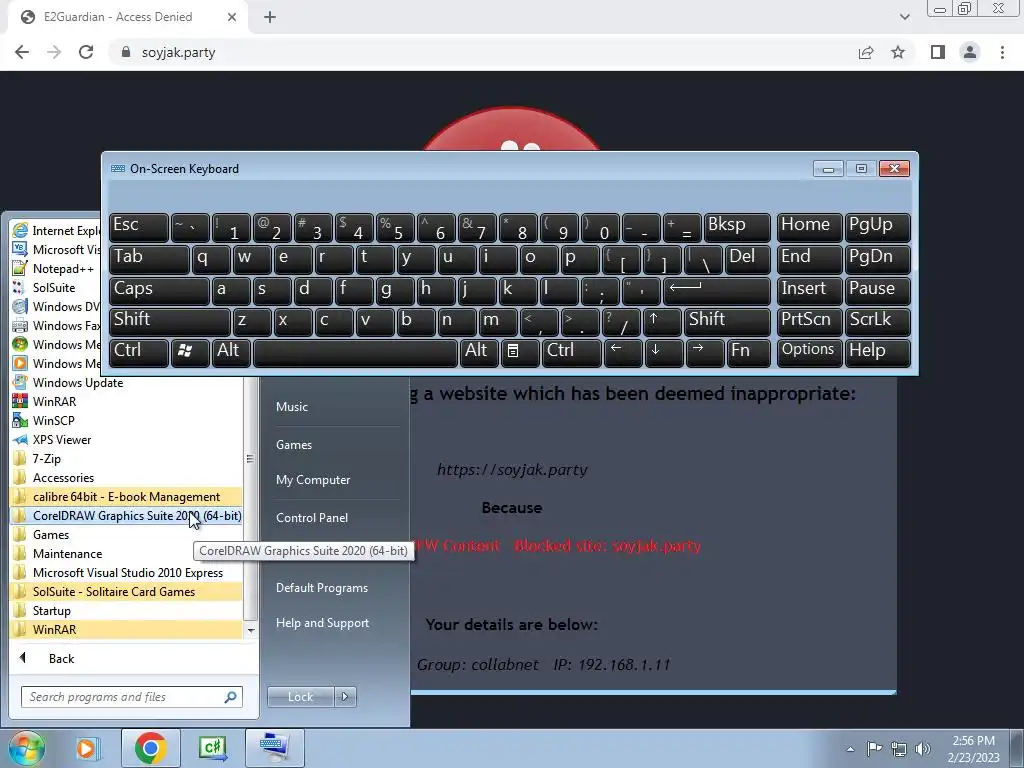Open Games in Start menu right pane
This screenshot has width=1024, height=768.
click(294, 444)
